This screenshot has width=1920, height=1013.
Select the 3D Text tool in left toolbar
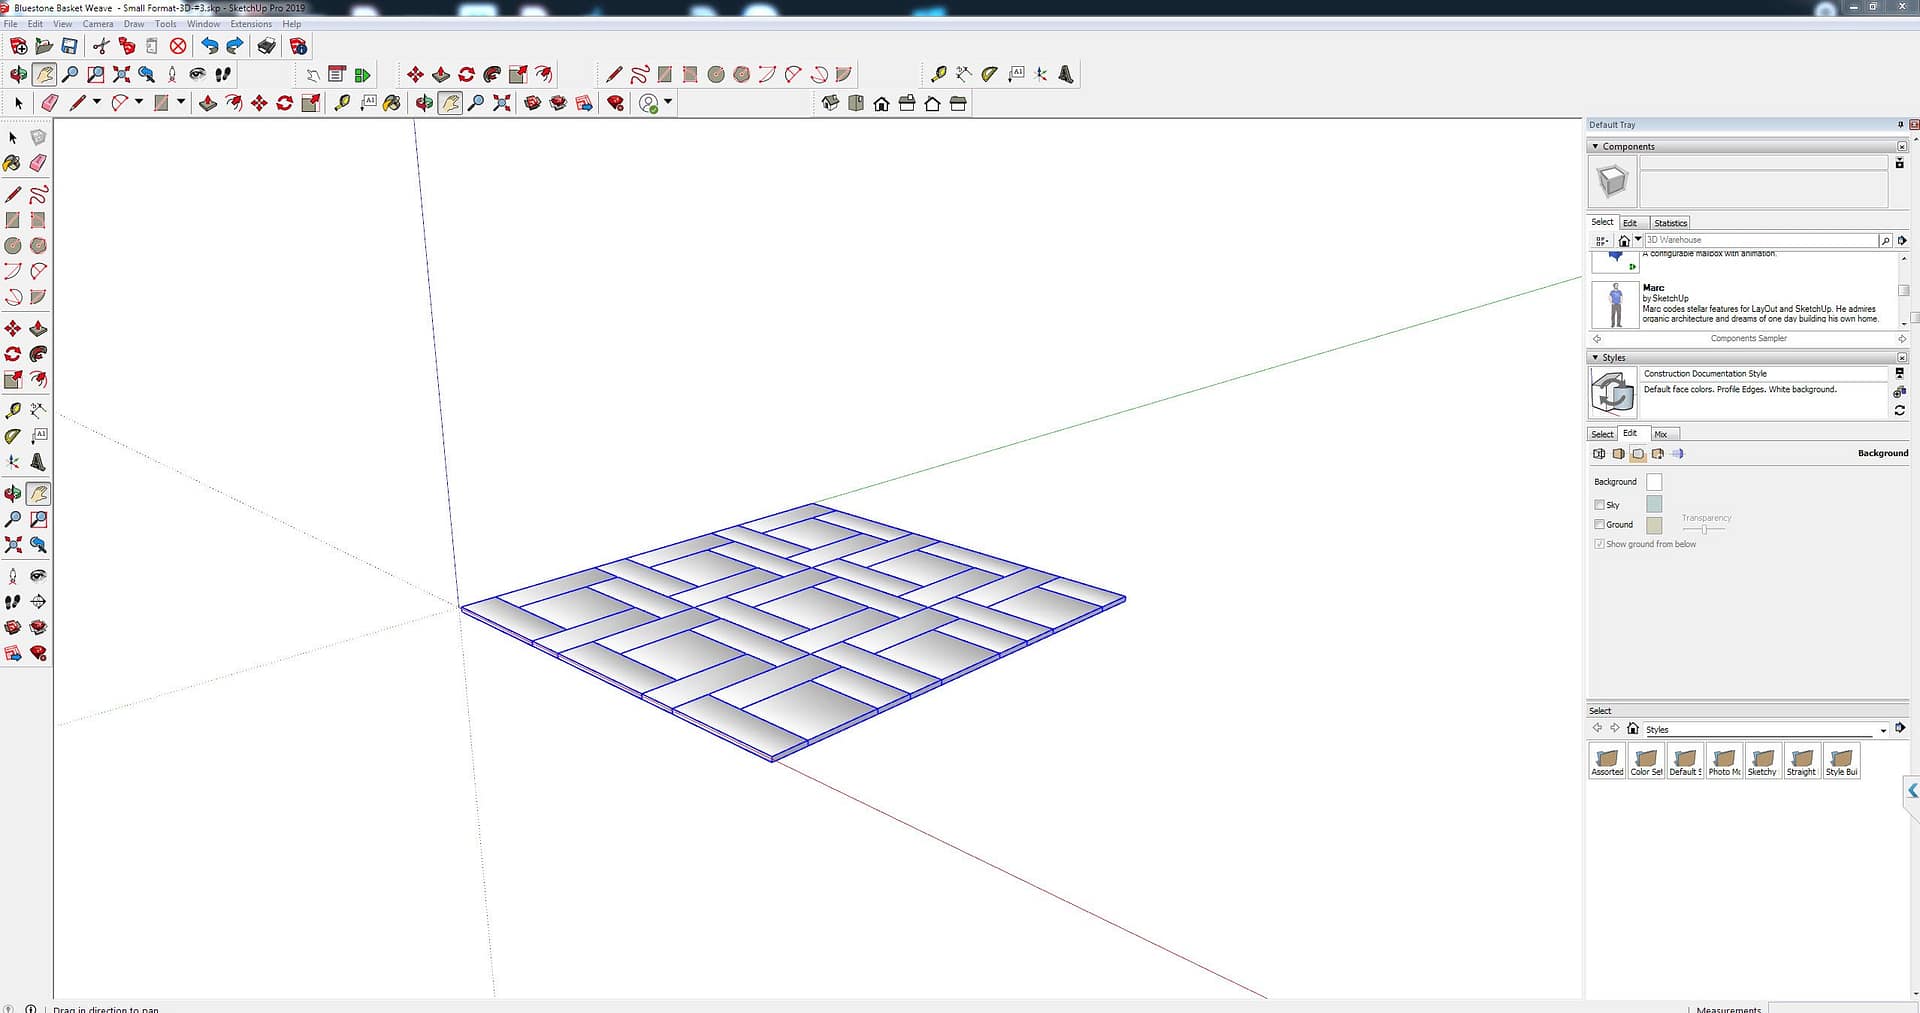coord(38,462)
